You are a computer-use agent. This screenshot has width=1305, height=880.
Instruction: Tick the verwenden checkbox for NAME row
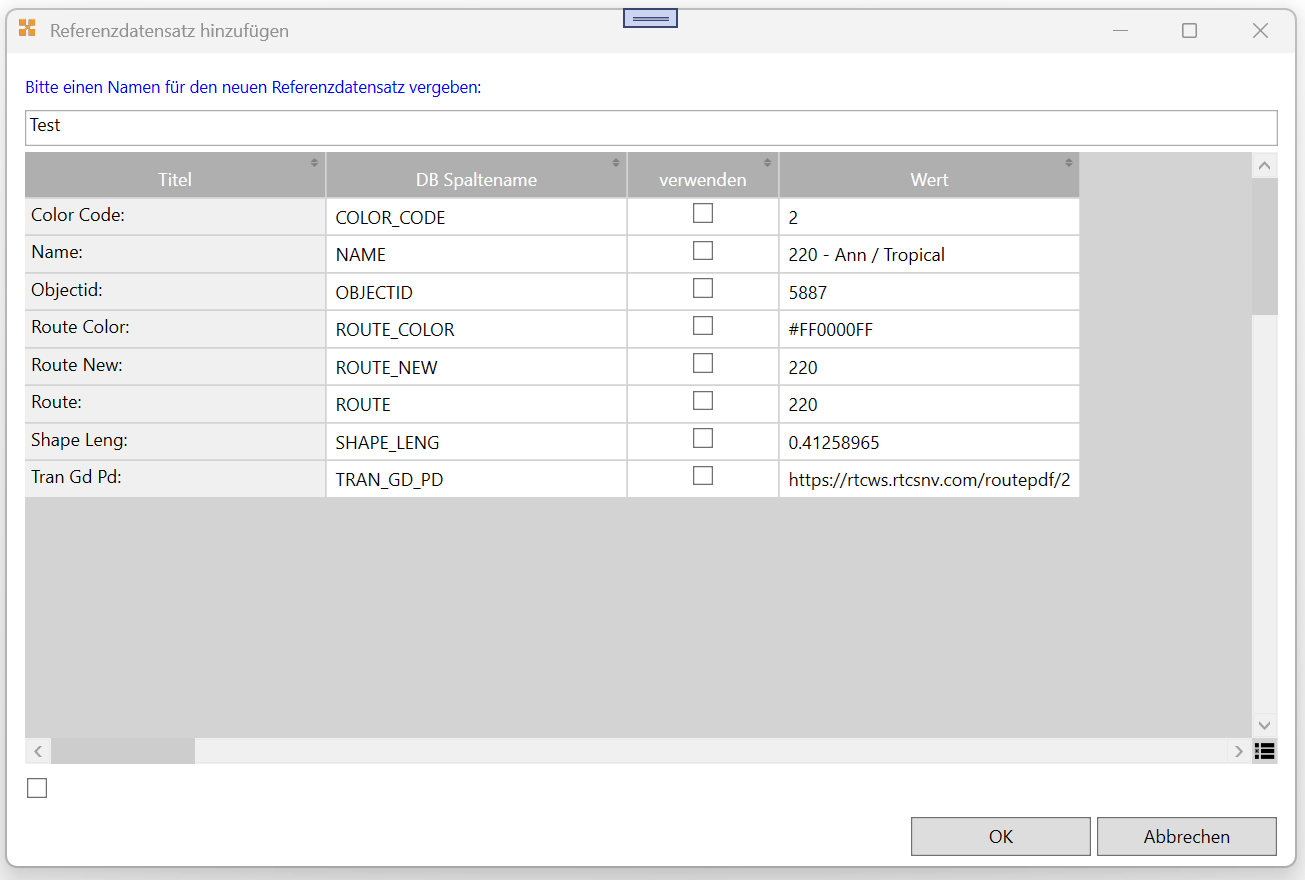703,251
